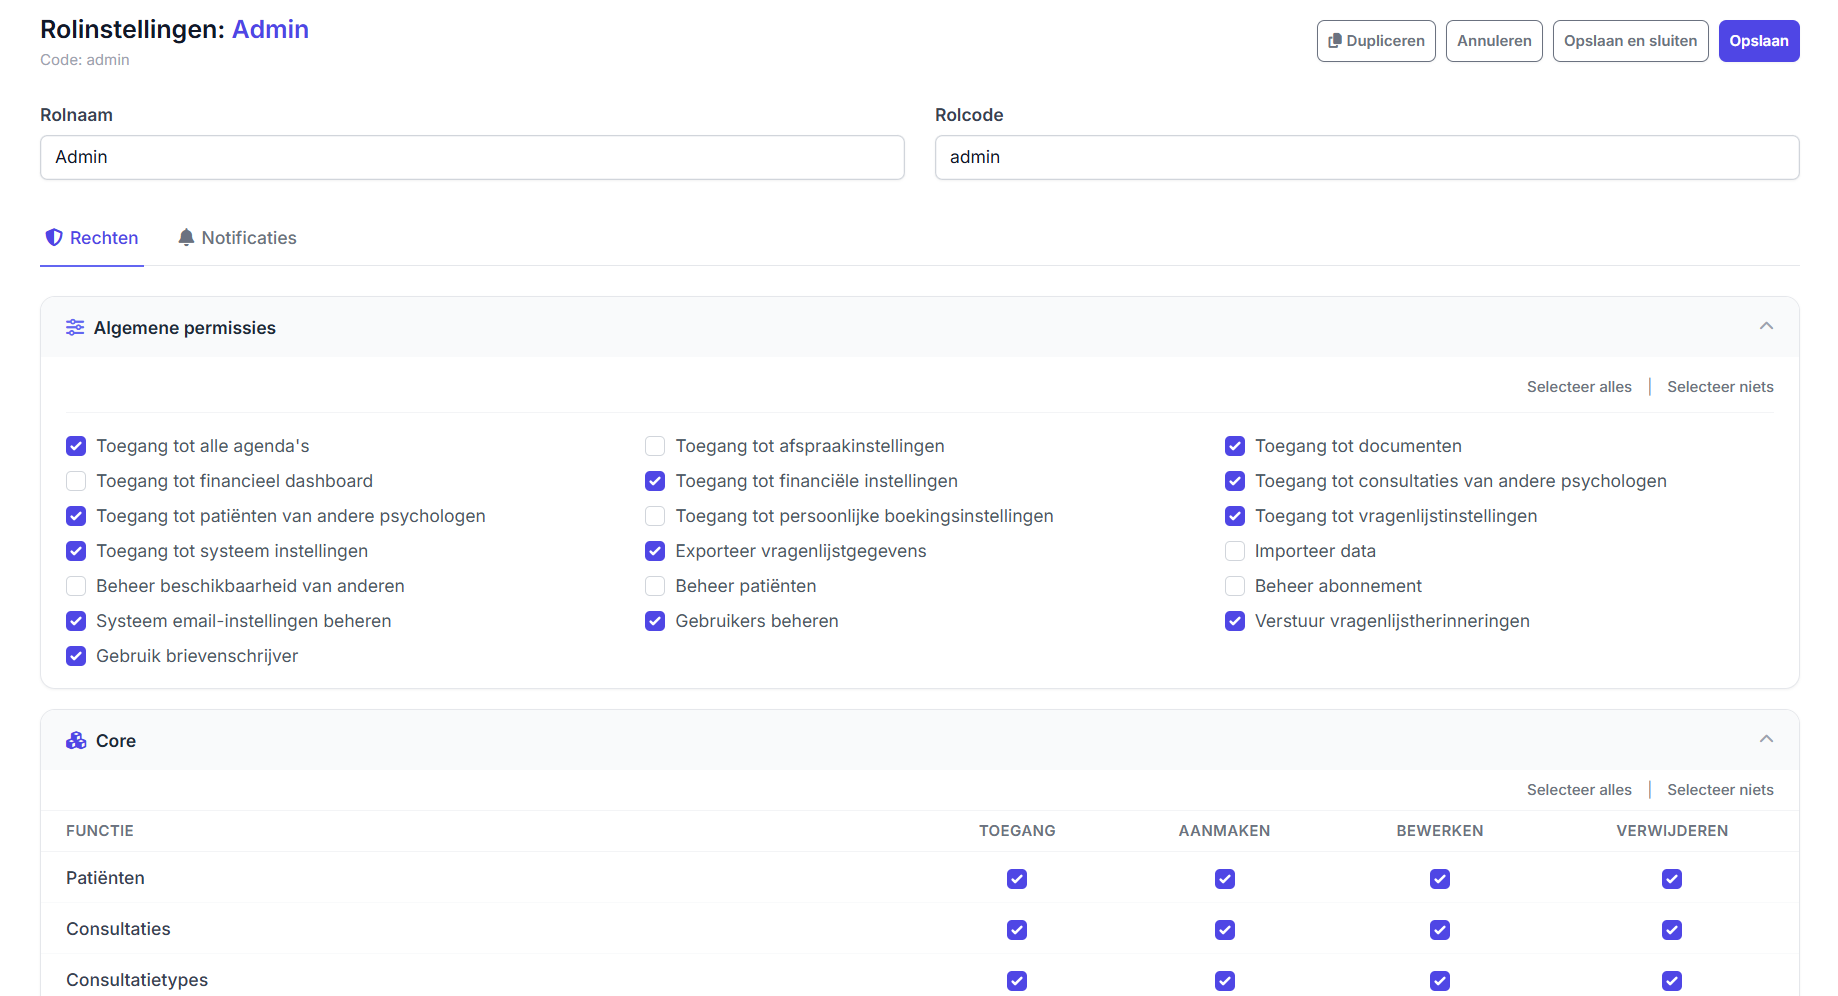Viewport: 1838px width, 996px height.
Task: Click the shield icon on Rechten
Action: coord(54,238)
